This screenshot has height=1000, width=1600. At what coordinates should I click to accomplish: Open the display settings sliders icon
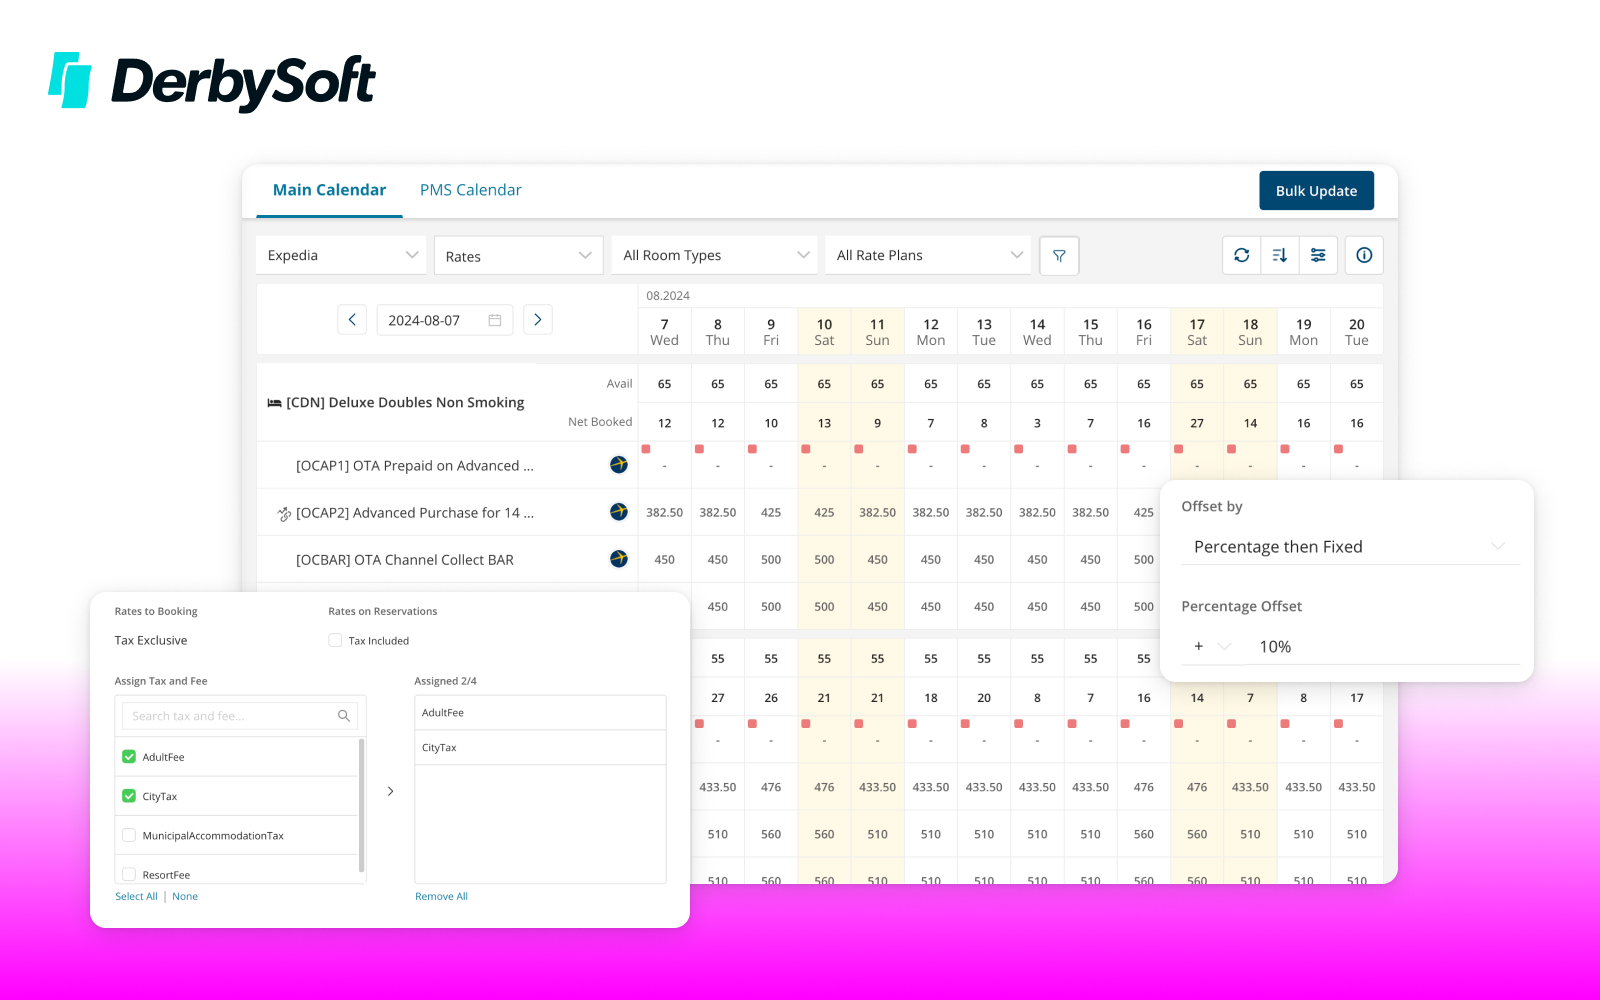coord(1318,255)
